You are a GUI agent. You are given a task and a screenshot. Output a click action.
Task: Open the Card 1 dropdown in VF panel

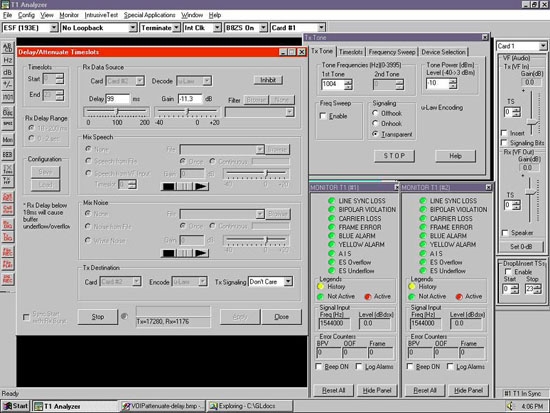[x=543, y=46]
